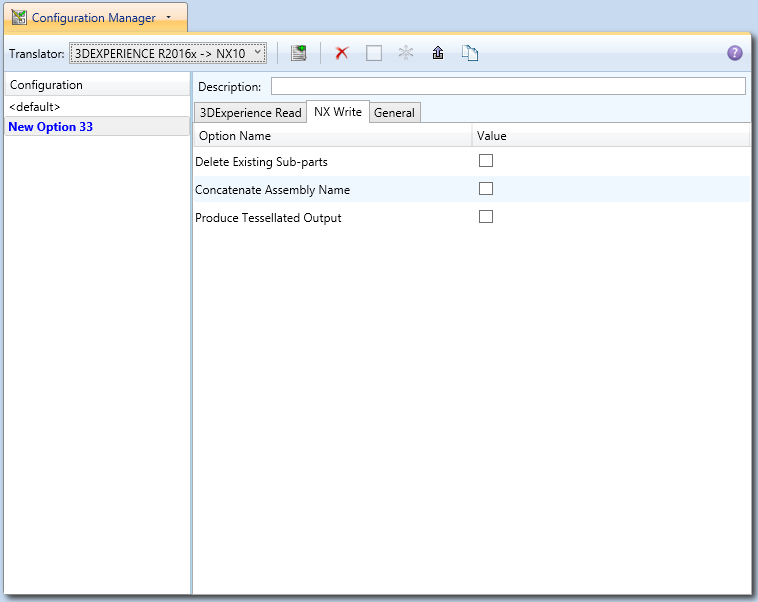
Task: Click the blank square toolbar icon
Action: [x=374, y=53]
